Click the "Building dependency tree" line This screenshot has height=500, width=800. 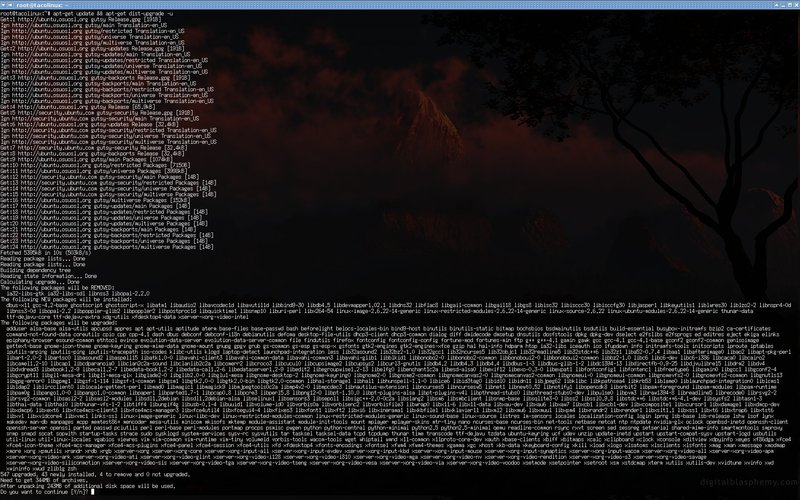35,270
